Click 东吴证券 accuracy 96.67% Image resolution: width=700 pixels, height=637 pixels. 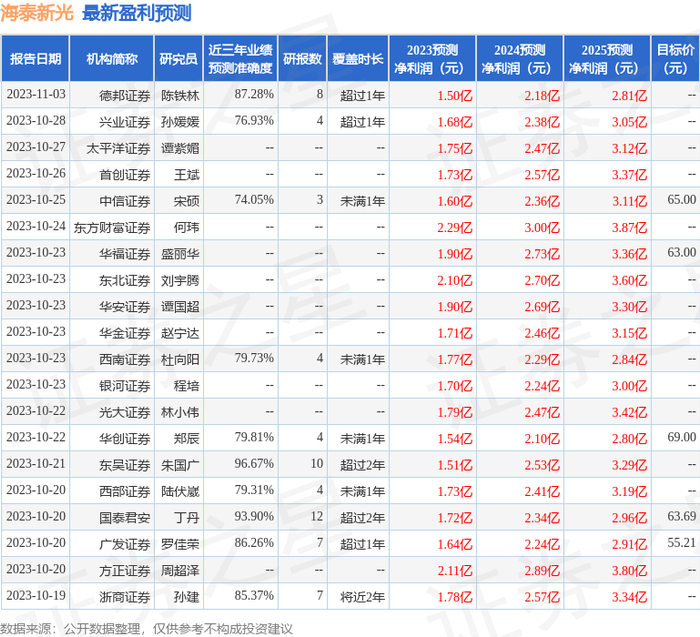pos(254,463)
